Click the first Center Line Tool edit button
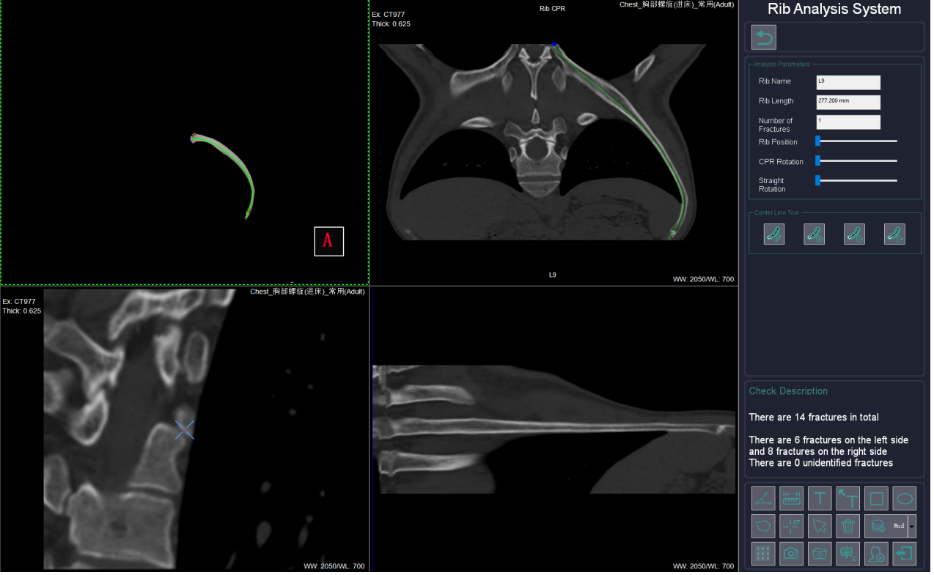 [x=774, y=234]
